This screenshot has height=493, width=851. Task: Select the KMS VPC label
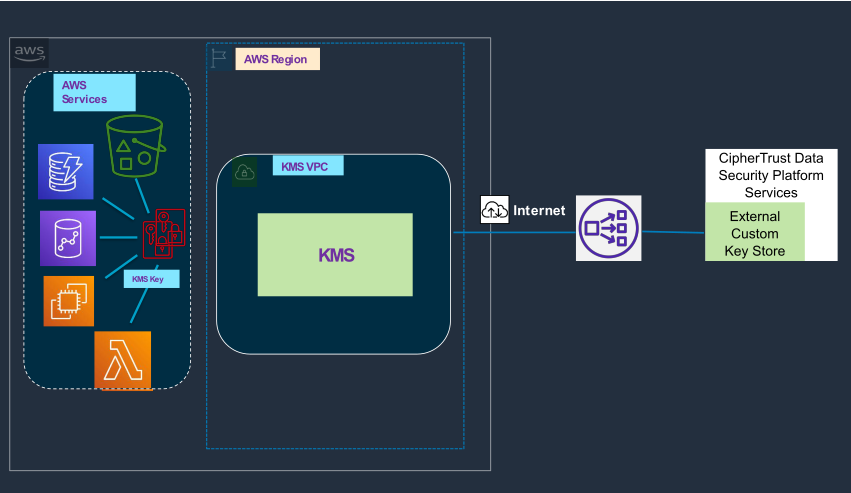click(x=307, y=166)
